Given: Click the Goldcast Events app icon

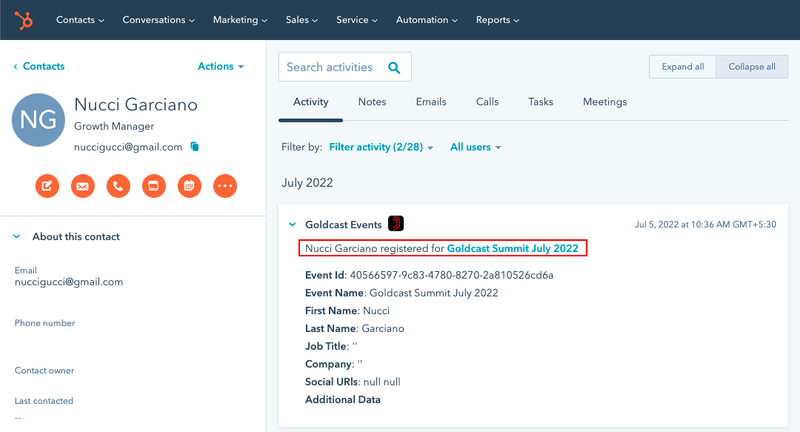Looking at the screenshot, I should (396, 224).
